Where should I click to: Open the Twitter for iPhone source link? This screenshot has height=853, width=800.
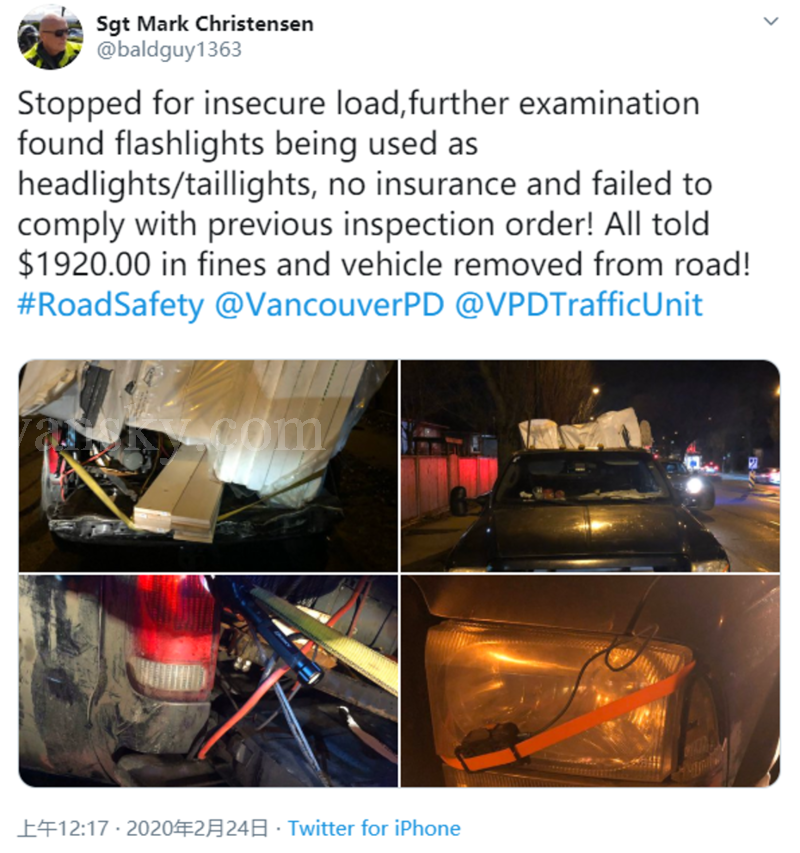[374, 829]
